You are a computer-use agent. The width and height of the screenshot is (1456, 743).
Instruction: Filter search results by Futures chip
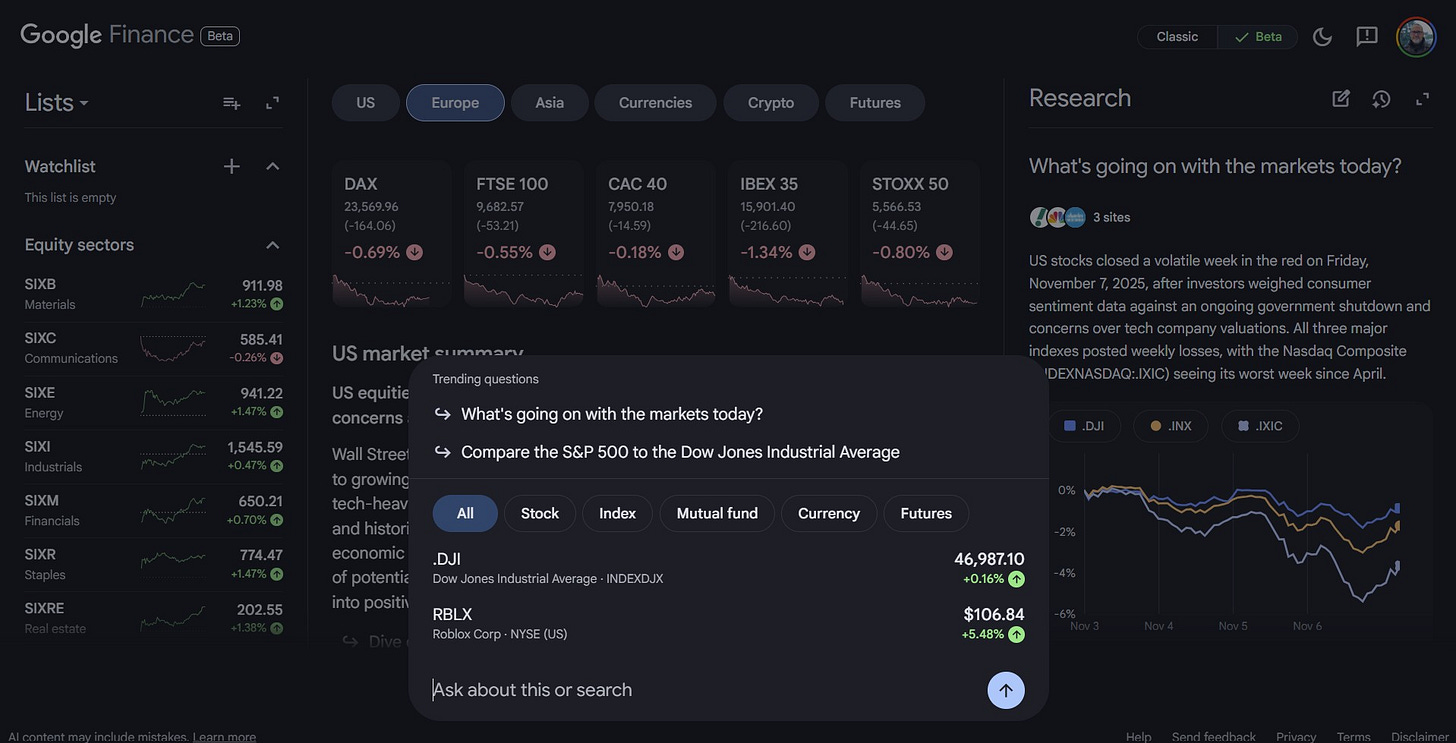click(926, 513)
